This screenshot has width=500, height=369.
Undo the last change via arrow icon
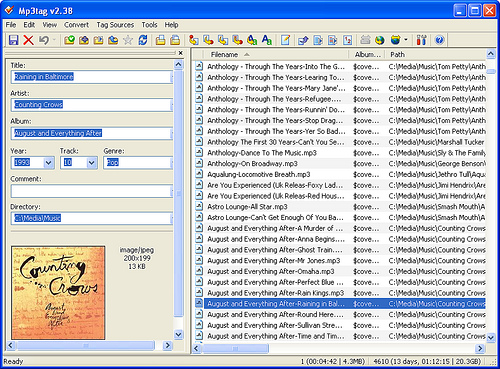[x=44, y=40]
